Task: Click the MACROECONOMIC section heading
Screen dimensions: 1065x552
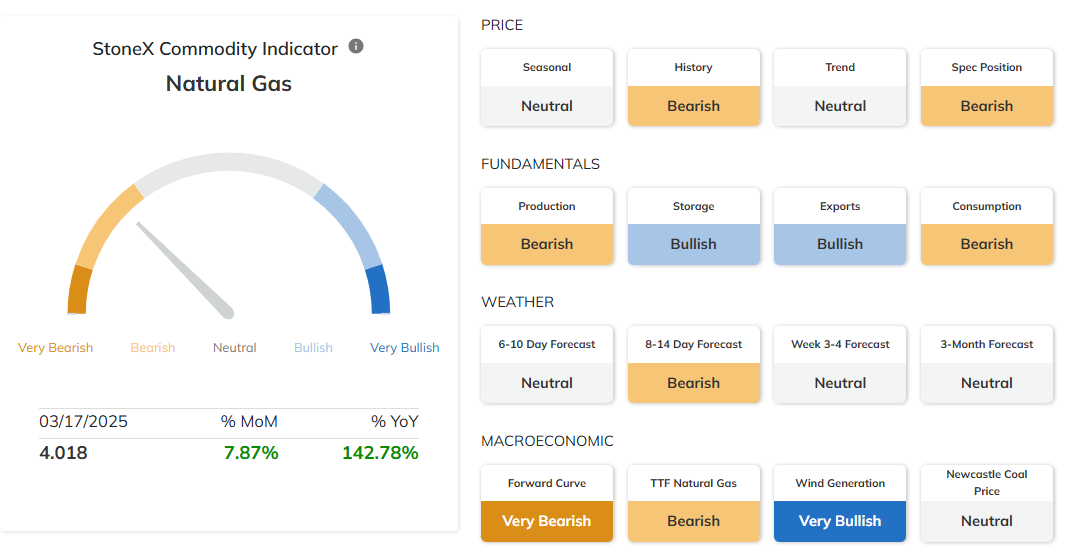Action: point(547,441)
